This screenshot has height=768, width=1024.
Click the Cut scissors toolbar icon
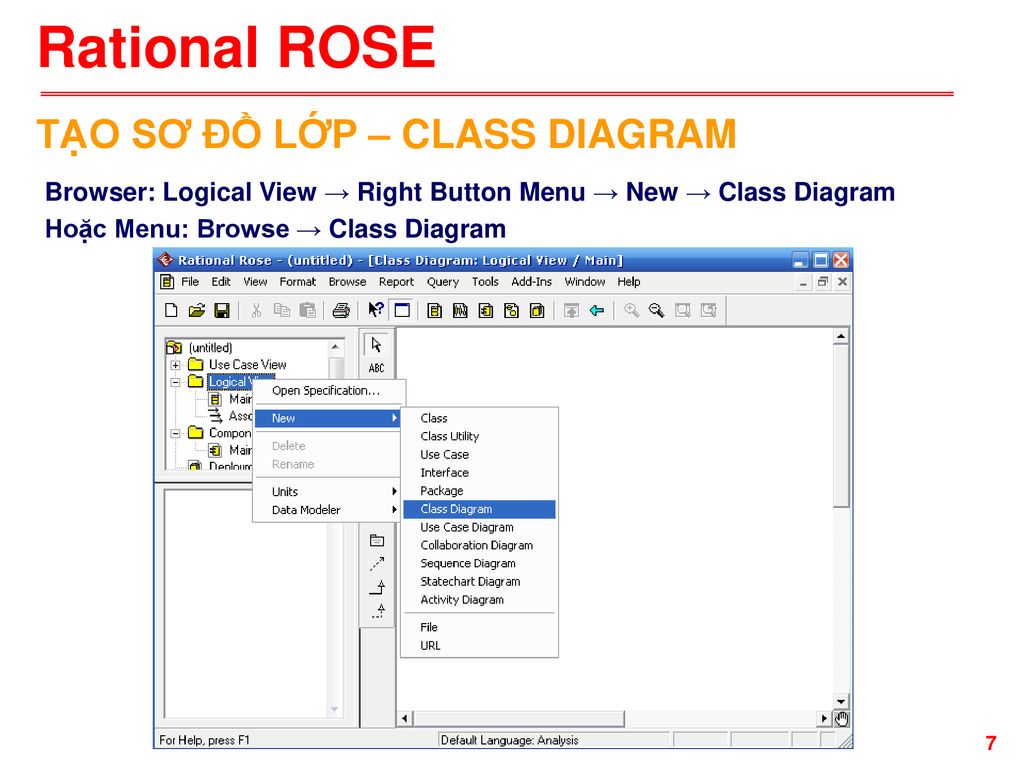(256, 310)
